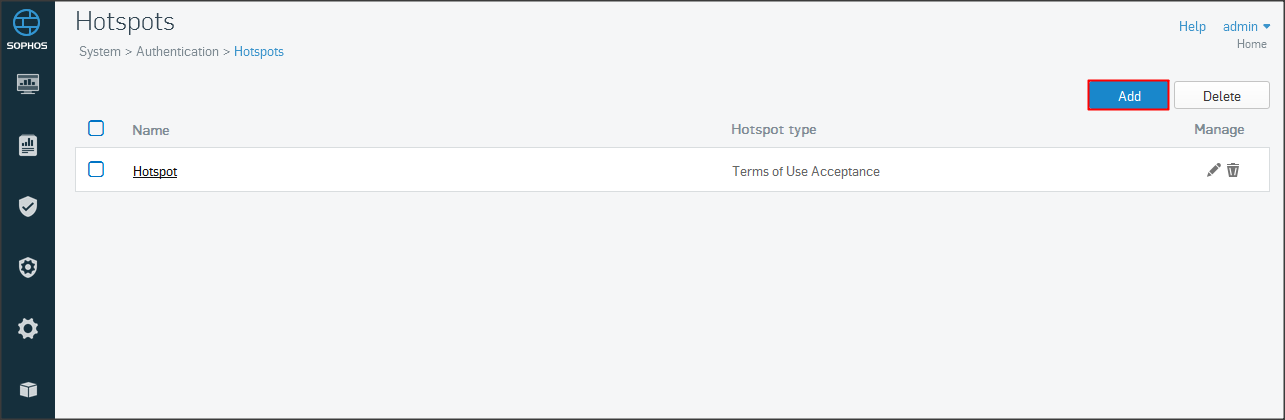Toggle the select-all checkbox in the table header
Image resolution: width=1285 pixels, height=420 pixels.
point(96,128)
